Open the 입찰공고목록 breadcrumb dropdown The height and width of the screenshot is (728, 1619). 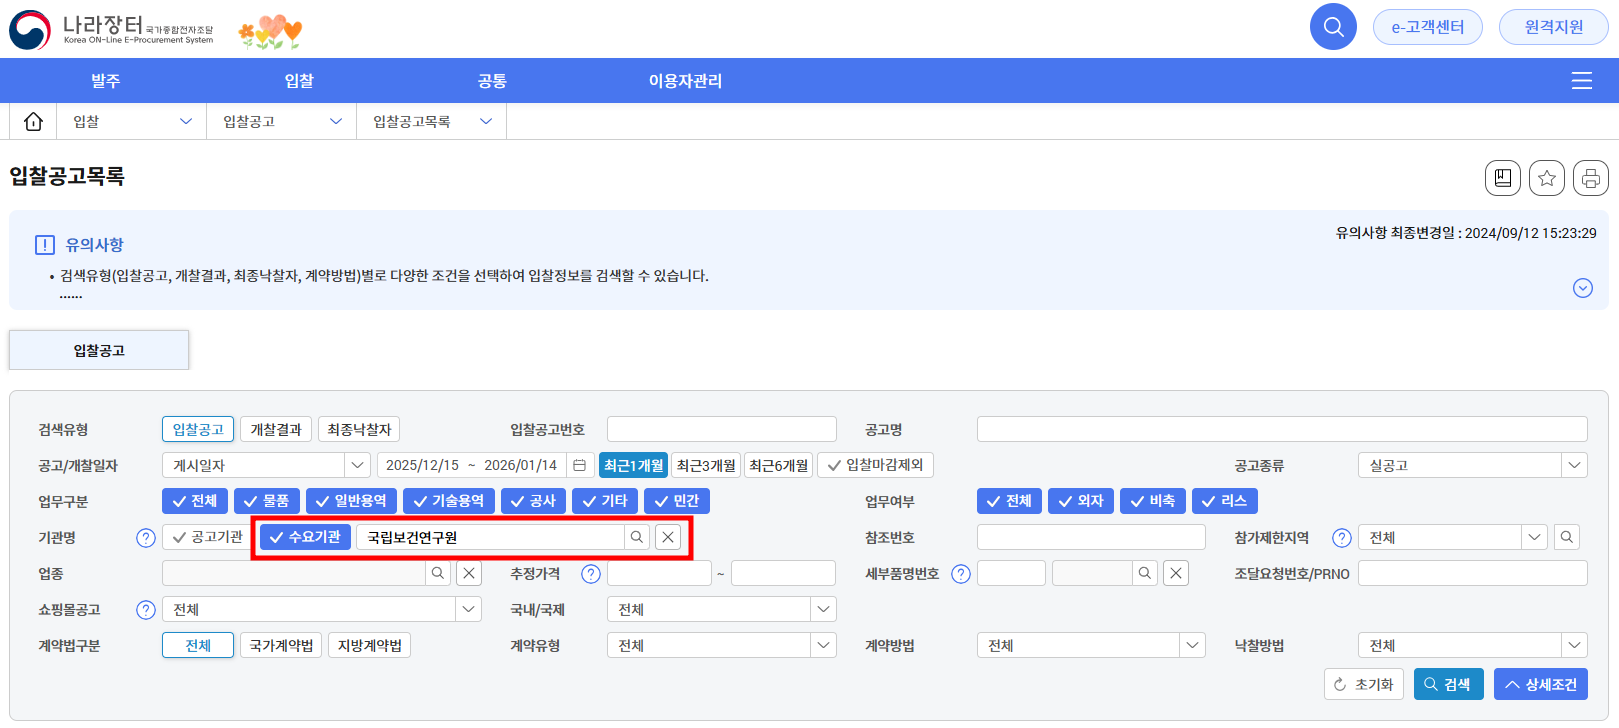click(432, 121)
